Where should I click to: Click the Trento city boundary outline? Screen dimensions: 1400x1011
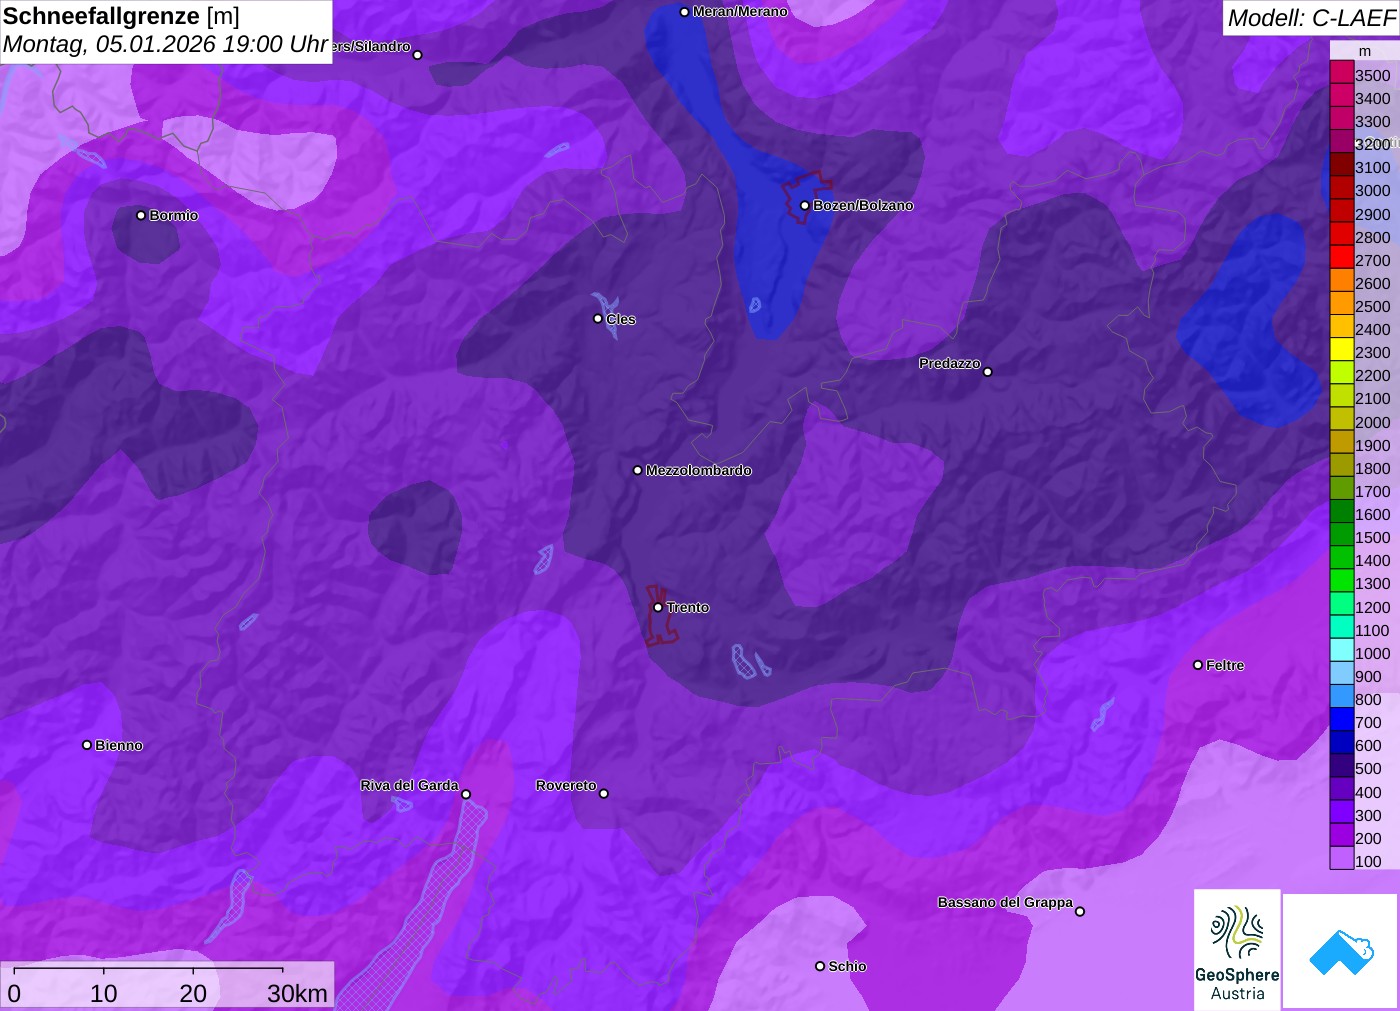click(x=660, y=615)
